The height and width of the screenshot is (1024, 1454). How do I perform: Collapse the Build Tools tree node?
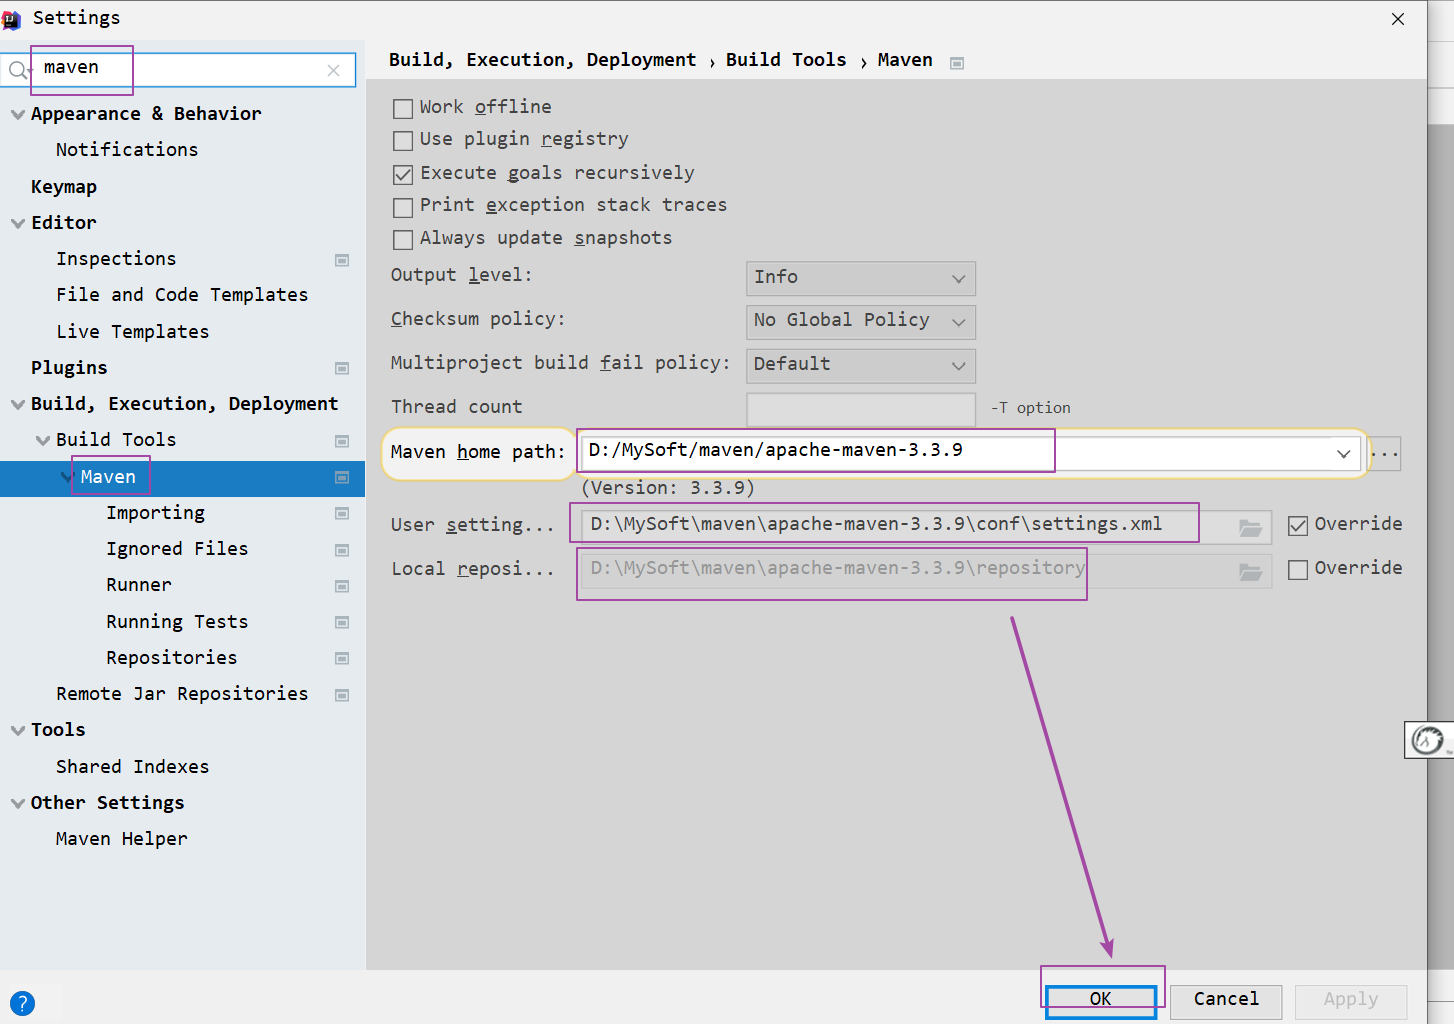pos(43,440)
